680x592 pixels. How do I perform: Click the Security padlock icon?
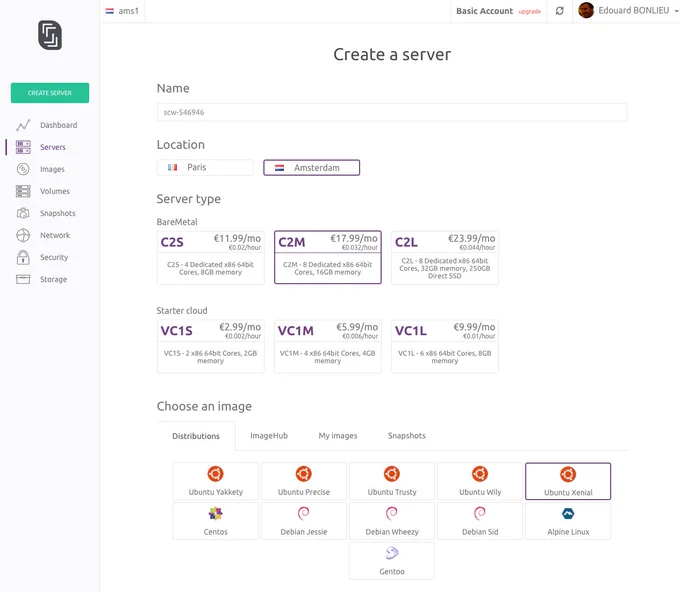[x=23, y=257]
